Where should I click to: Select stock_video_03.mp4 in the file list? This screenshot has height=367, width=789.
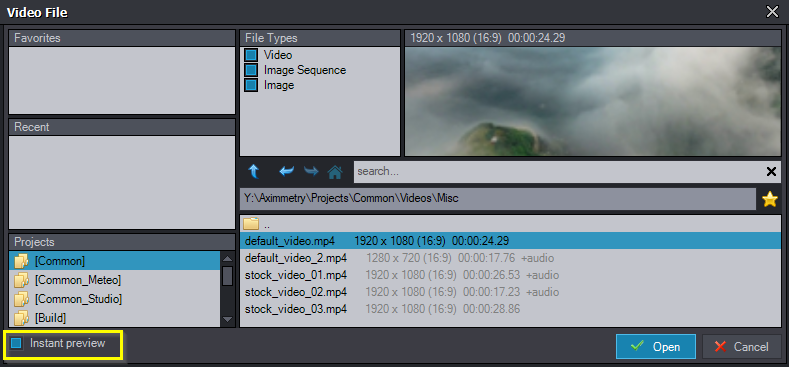coord(510,309)
